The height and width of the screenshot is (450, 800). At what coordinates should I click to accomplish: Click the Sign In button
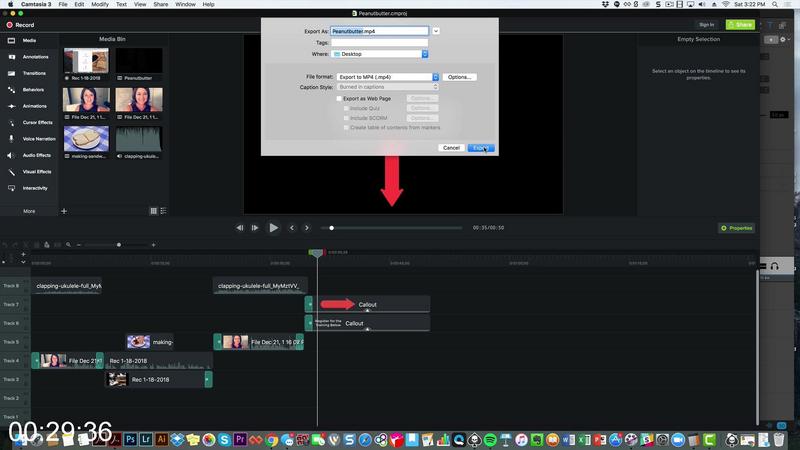coord(707,24)
